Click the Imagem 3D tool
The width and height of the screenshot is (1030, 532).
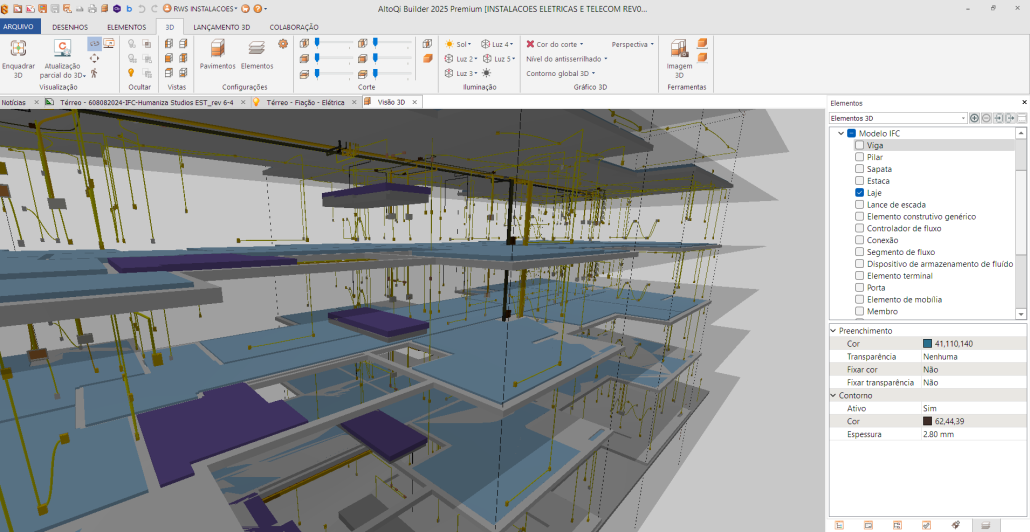(x=679, y=50)
